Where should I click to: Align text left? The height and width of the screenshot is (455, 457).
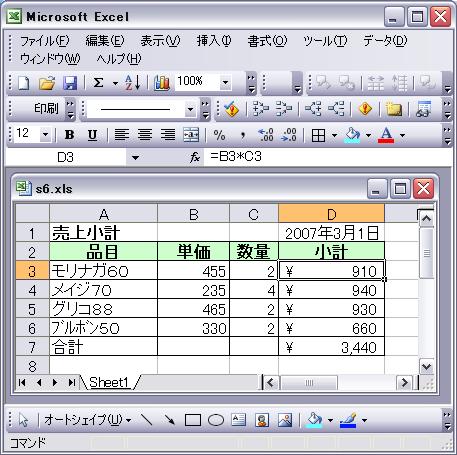point(122,135)
